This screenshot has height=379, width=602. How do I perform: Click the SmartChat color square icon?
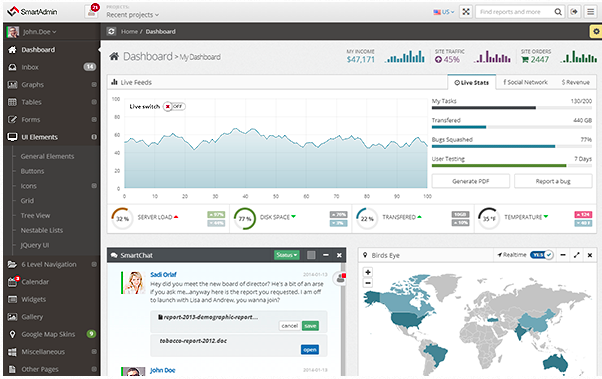pyautogui.click(x=311, y=255)
